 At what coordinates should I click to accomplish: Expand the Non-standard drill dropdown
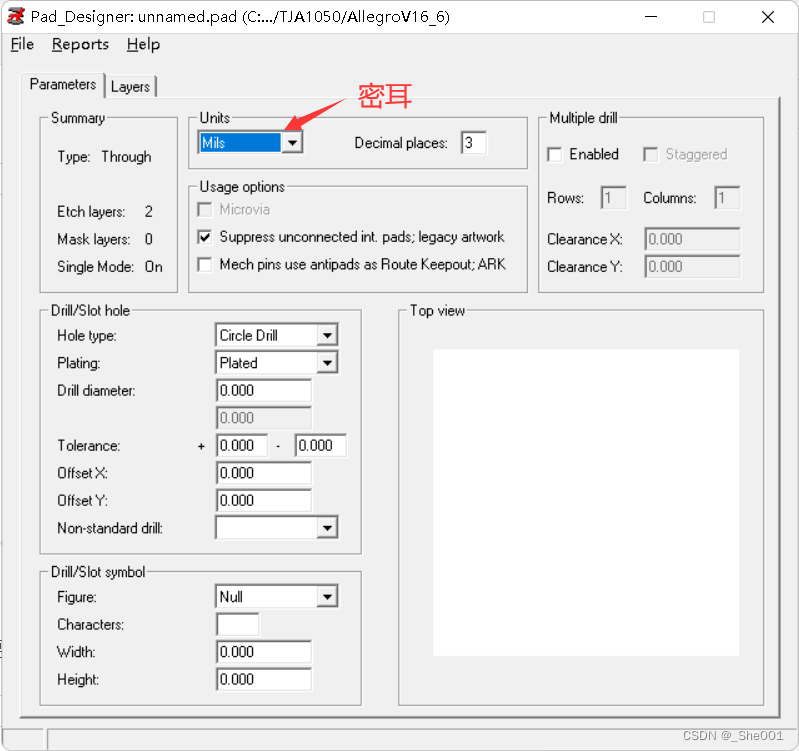327,528
